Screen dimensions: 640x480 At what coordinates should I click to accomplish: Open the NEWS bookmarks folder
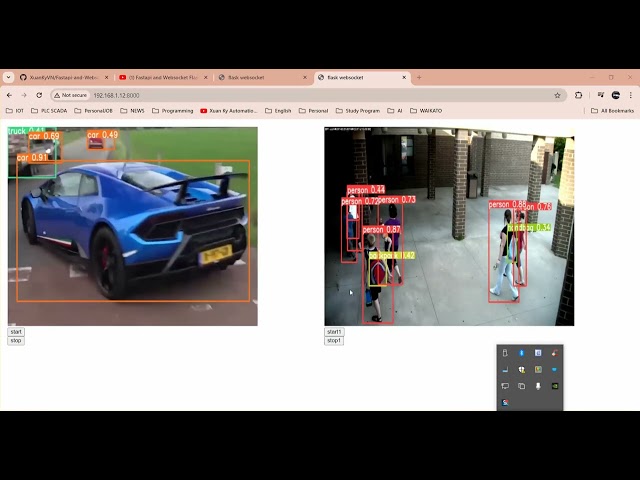[x=132, y=111]
